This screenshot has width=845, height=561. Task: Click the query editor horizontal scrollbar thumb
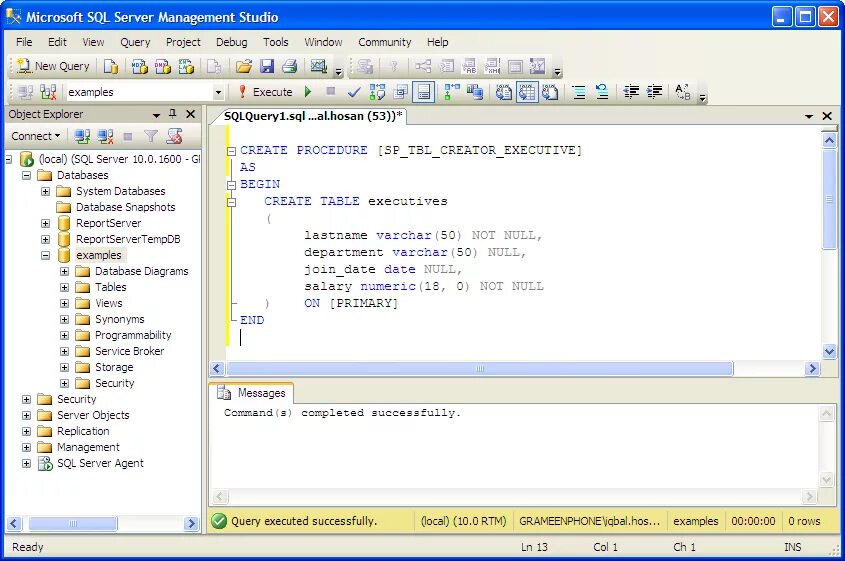pyautogui.click(x=480, y=369)
